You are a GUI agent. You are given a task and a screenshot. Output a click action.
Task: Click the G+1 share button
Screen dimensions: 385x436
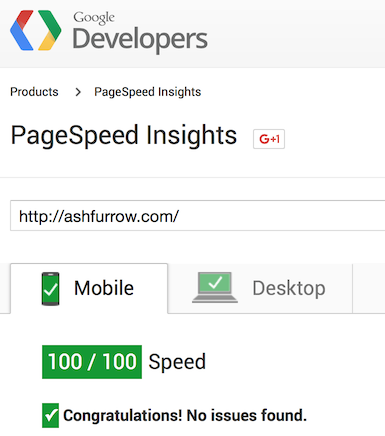click(x=269, y=139)
